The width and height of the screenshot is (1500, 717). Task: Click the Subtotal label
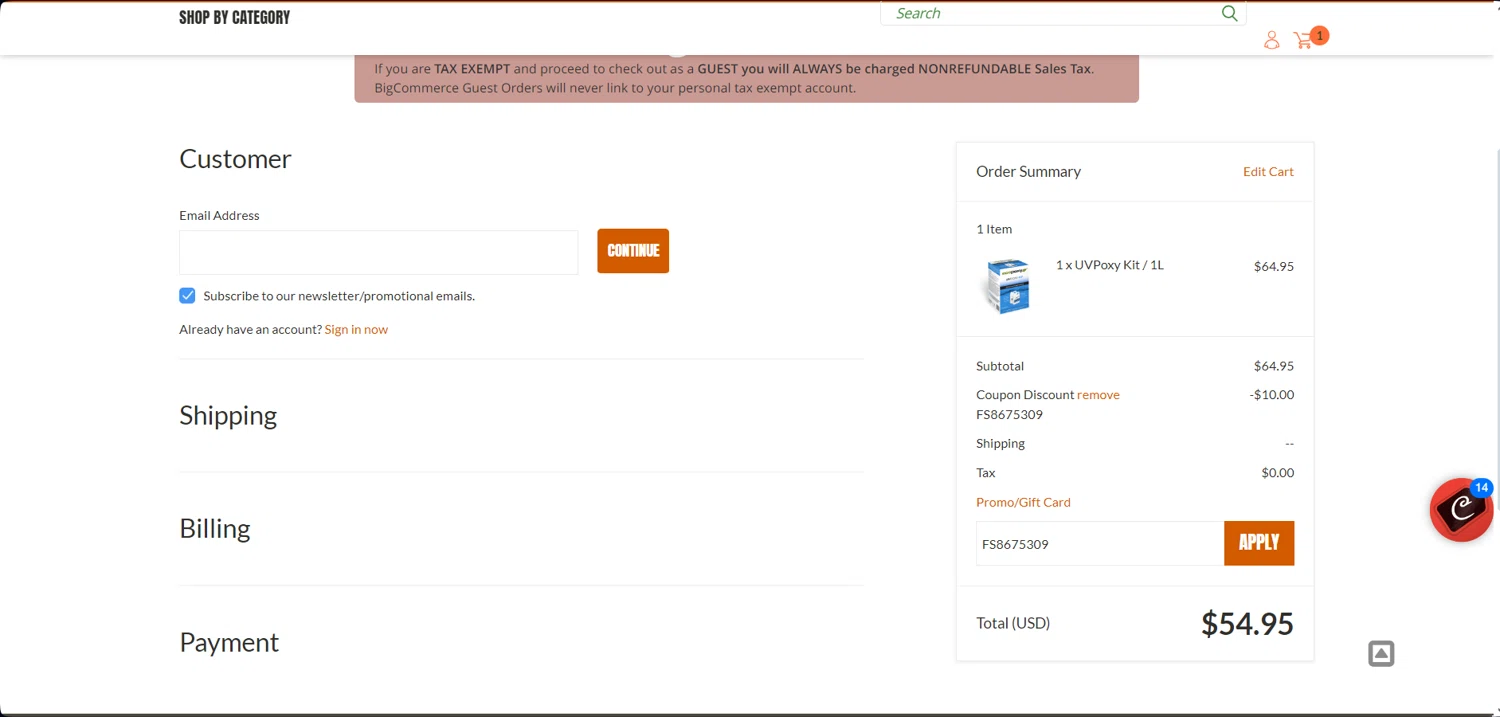[1000, 366]
